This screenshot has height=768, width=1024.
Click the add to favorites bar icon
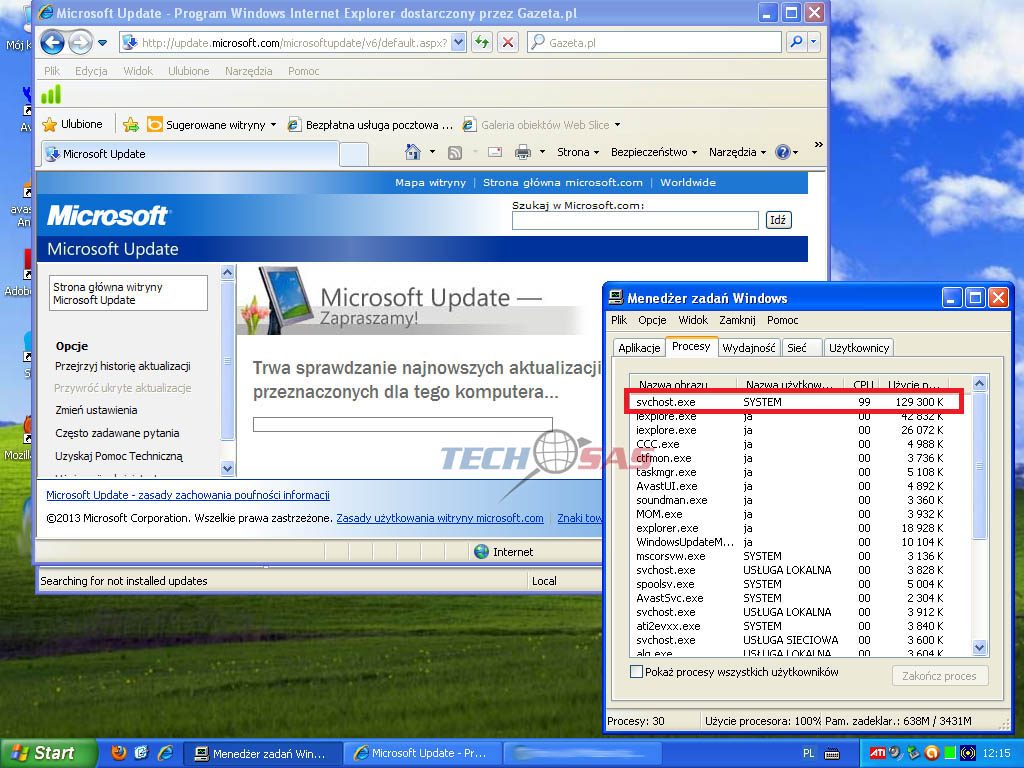click(x=131, y=124)
